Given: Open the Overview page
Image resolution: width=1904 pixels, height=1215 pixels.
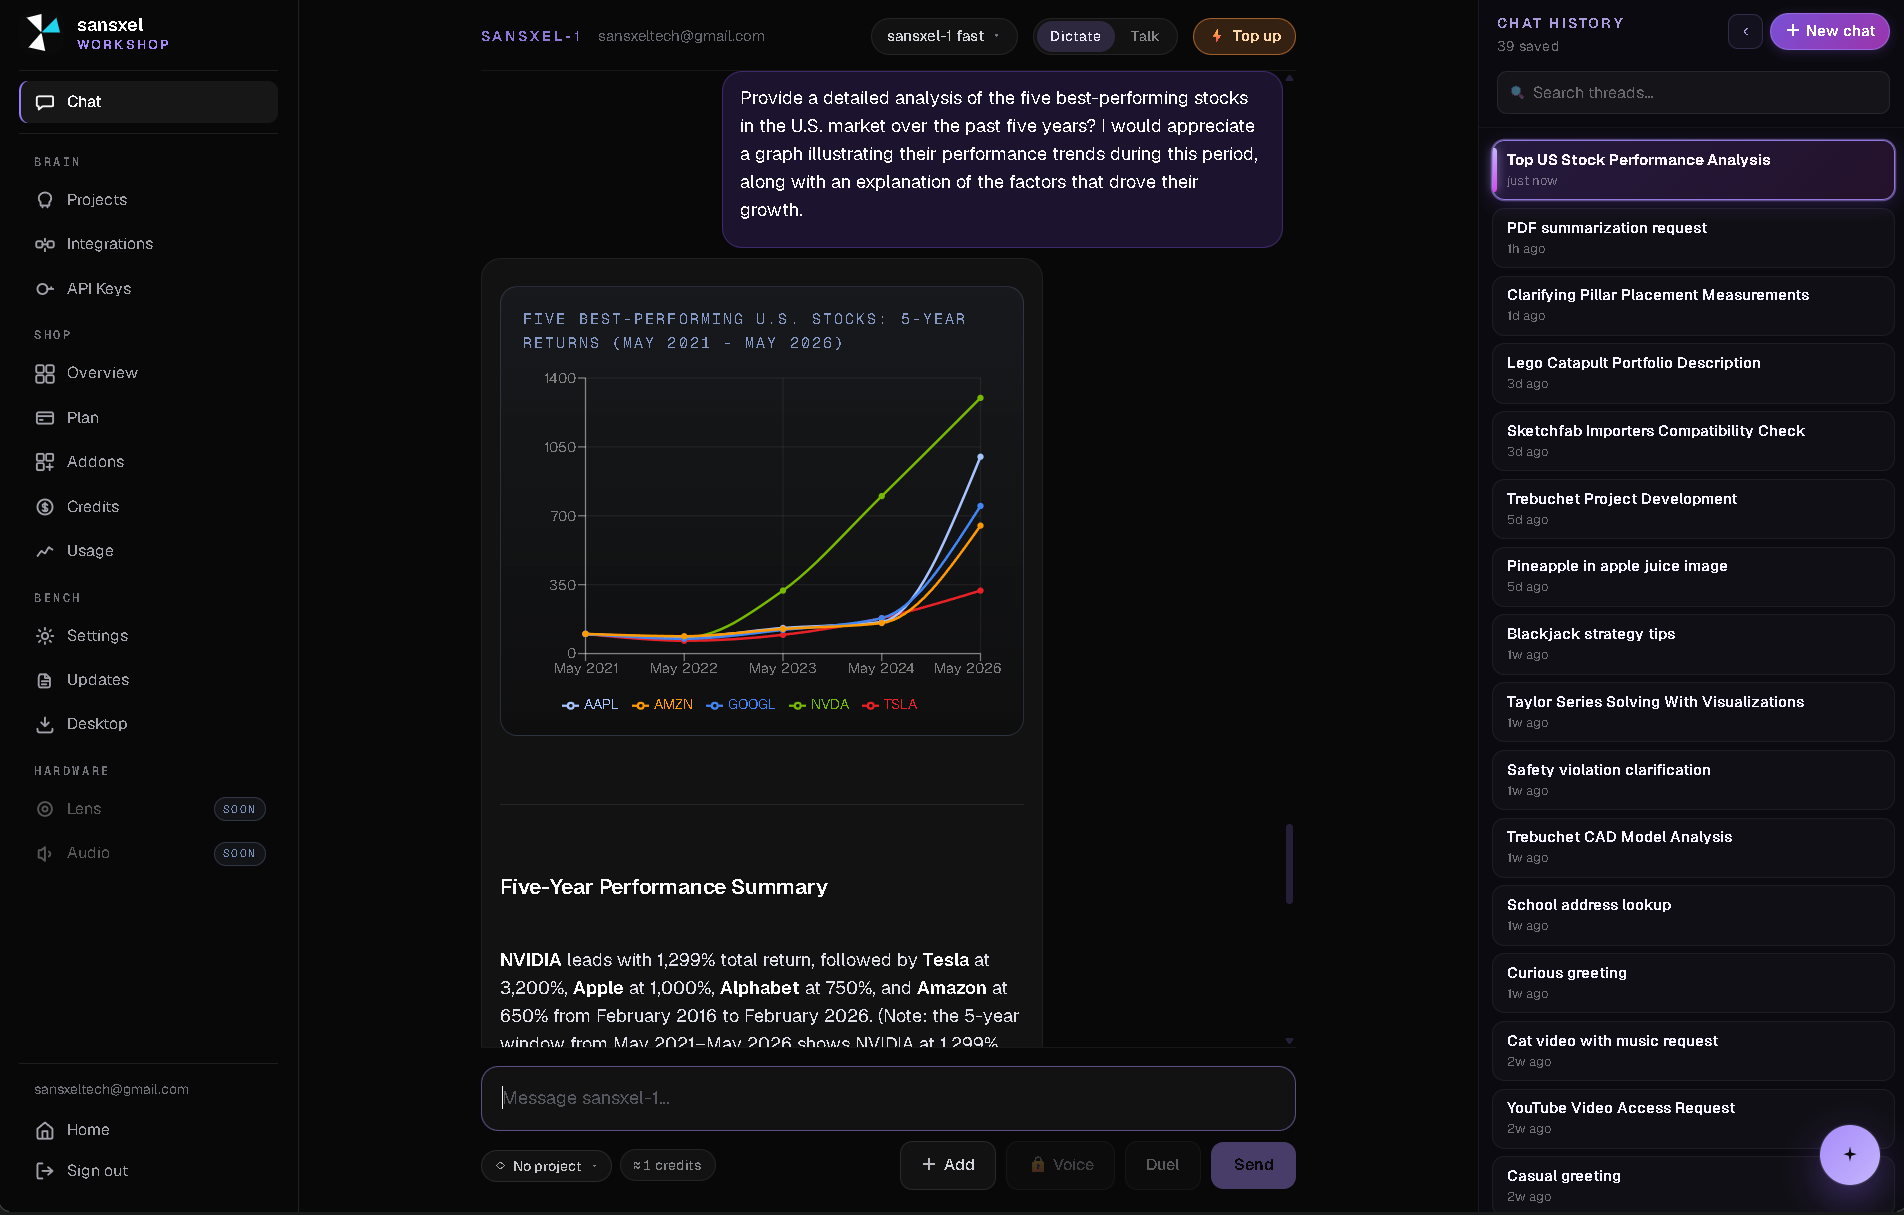Looking at the screenshot, I should coord(149,373).
